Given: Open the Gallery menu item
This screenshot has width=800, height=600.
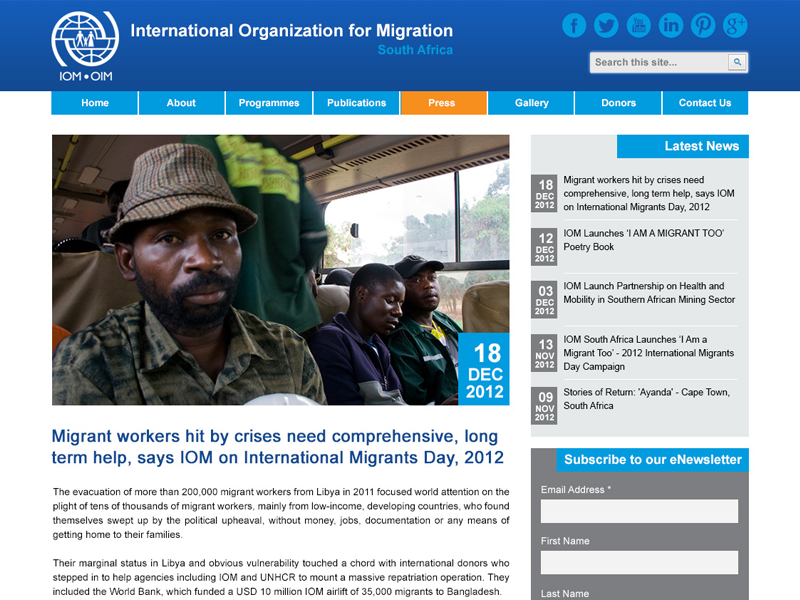Looking at the screenshot, I should click(x=531, y=103).
